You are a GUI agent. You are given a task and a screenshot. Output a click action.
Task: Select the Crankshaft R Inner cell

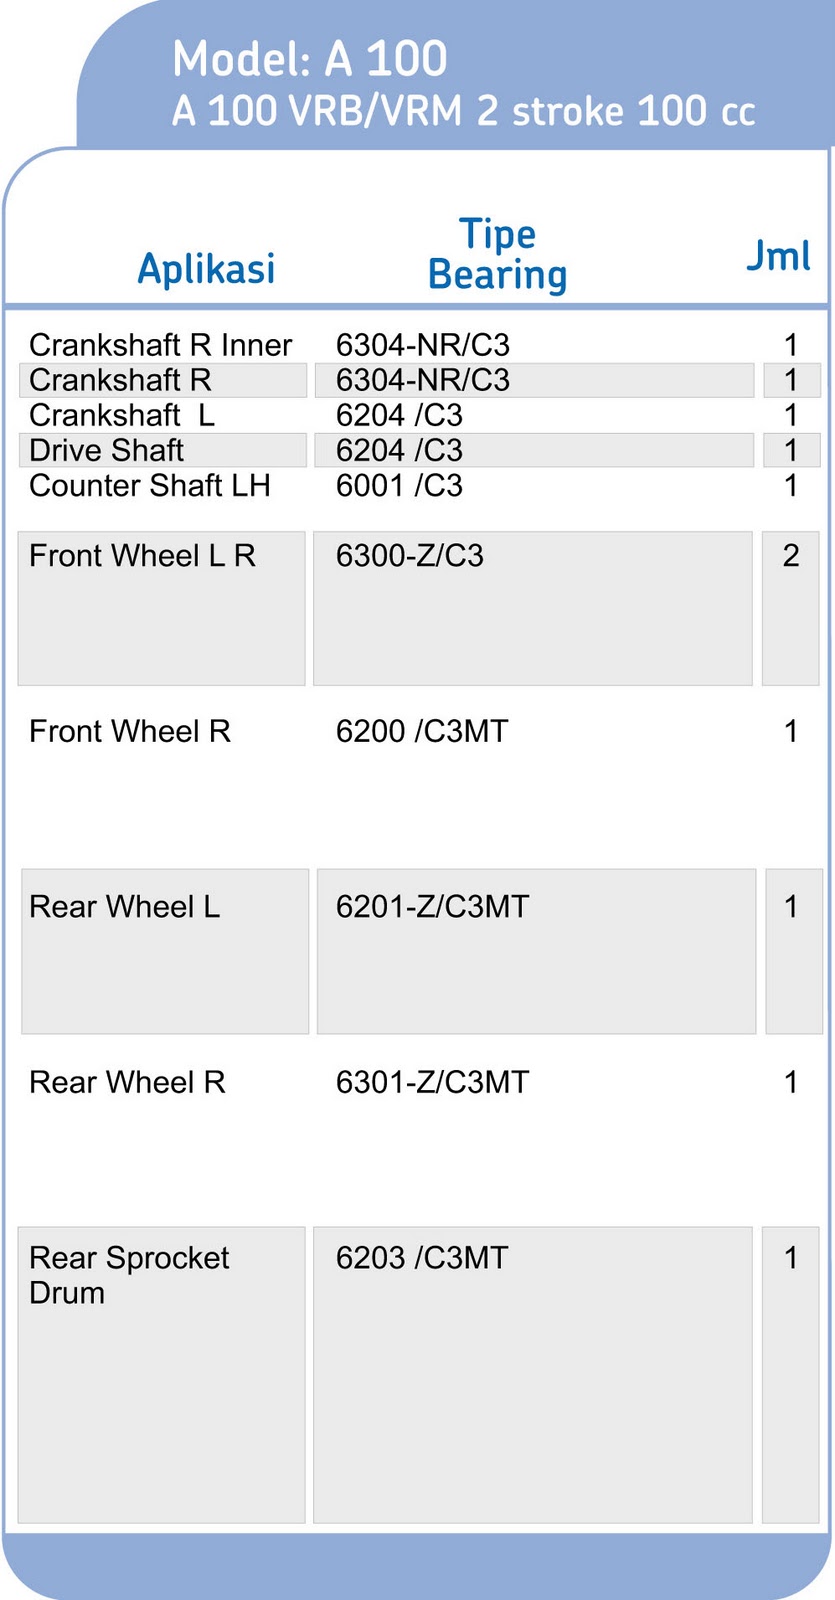pyautogui.click(x=160, y=345)
